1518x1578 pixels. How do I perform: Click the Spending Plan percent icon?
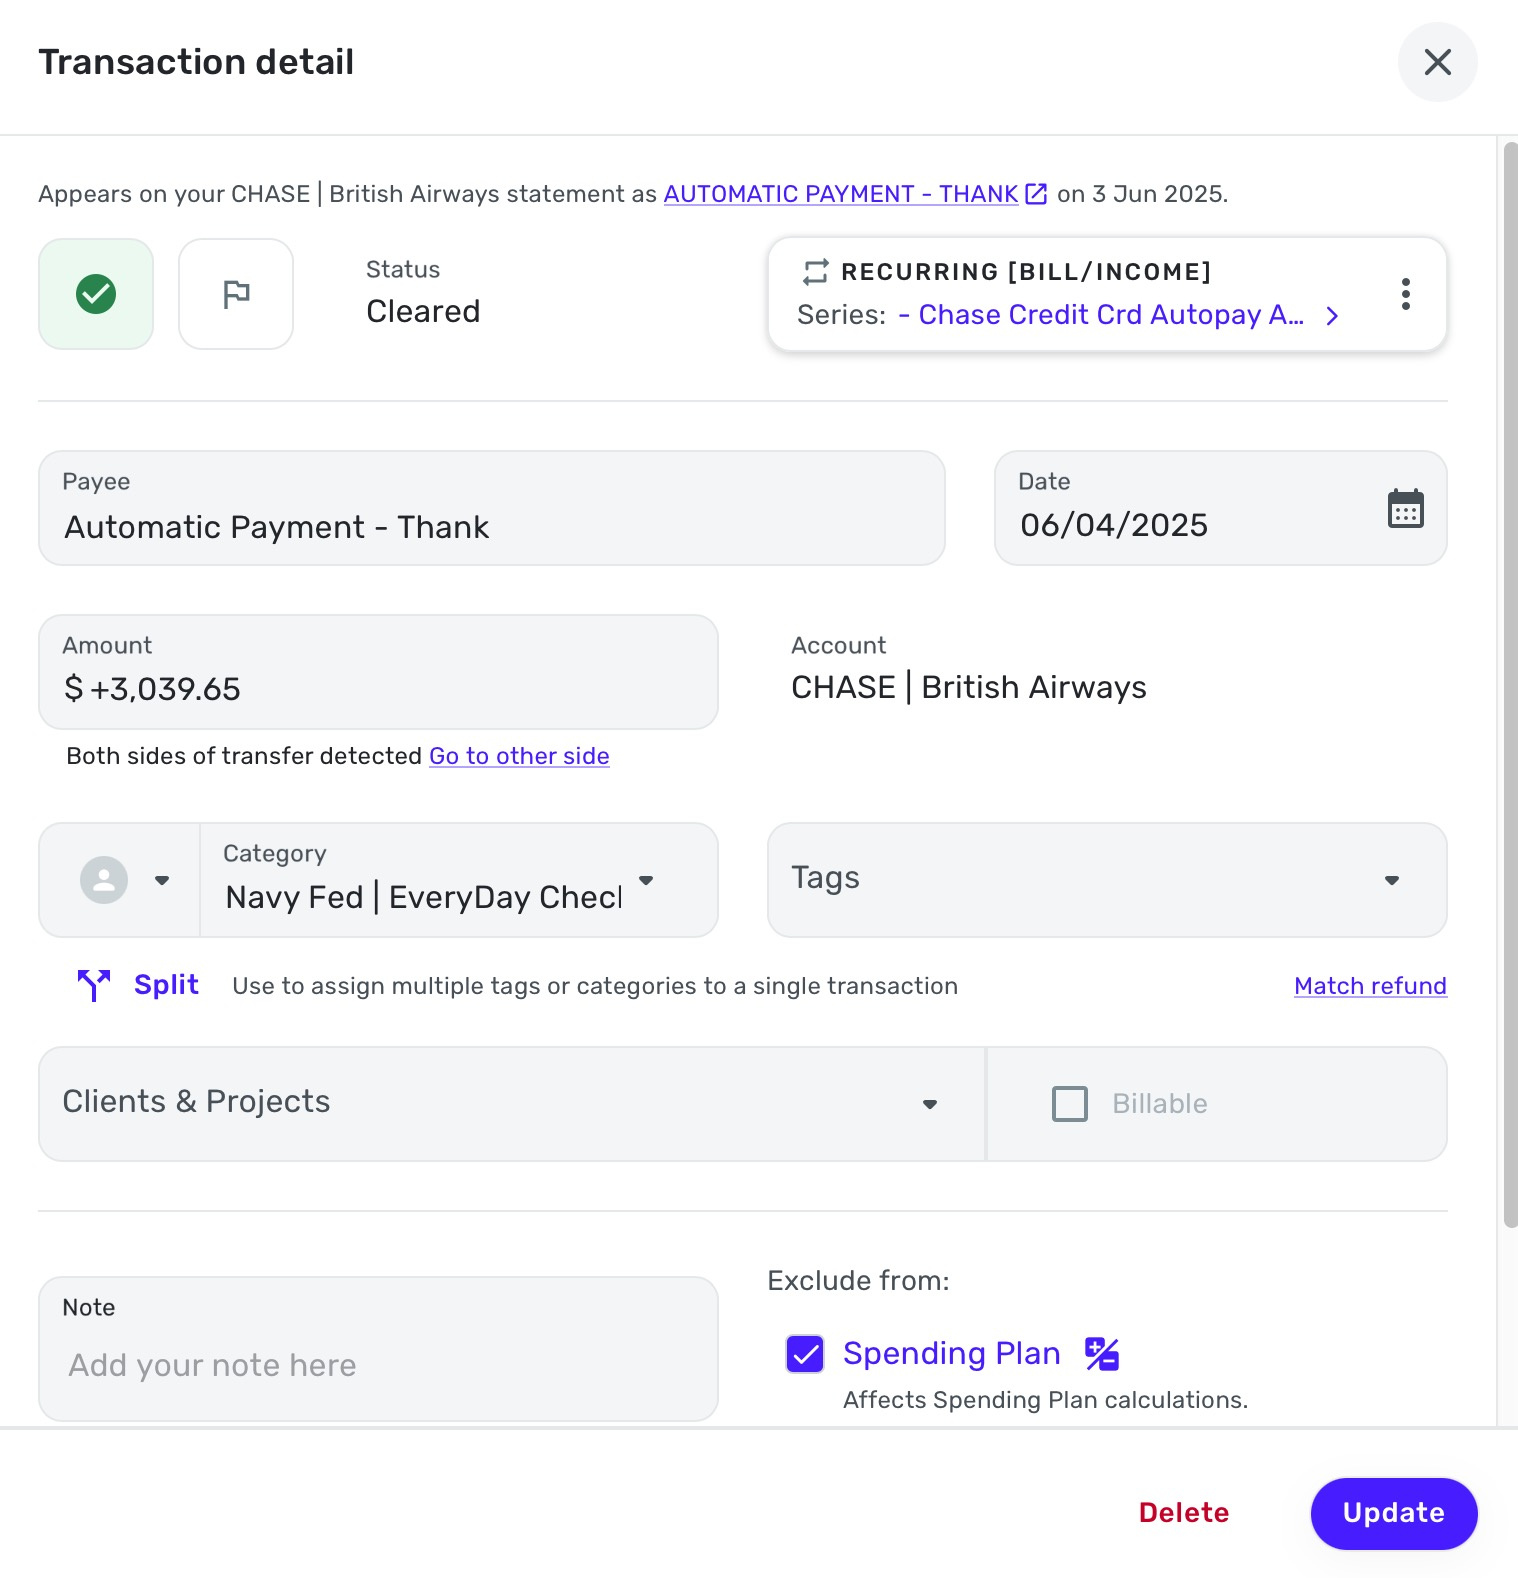pos(1102,1354)
